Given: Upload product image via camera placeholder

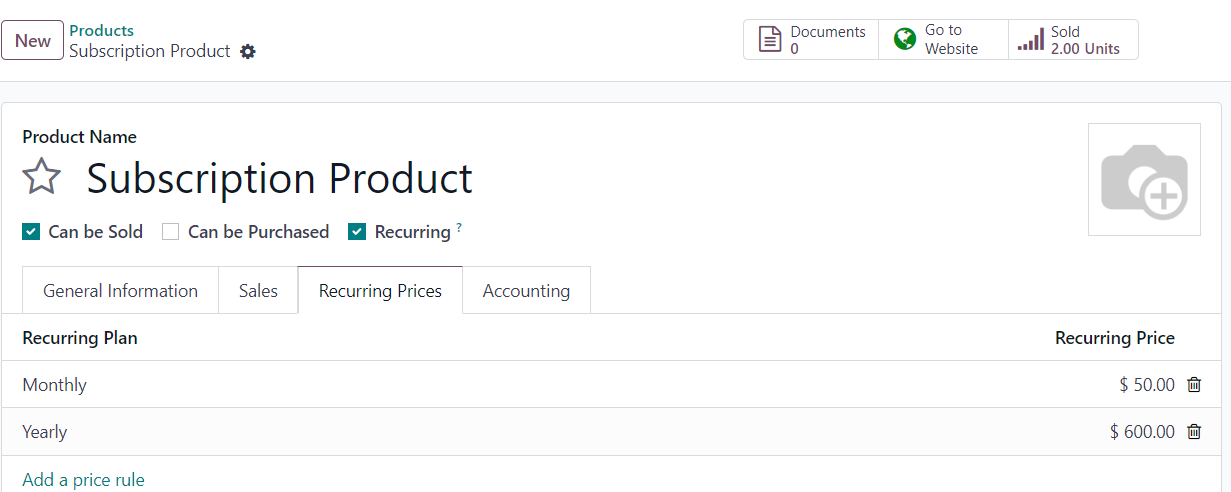Looking at the screenshot, I should [1144, 180].
